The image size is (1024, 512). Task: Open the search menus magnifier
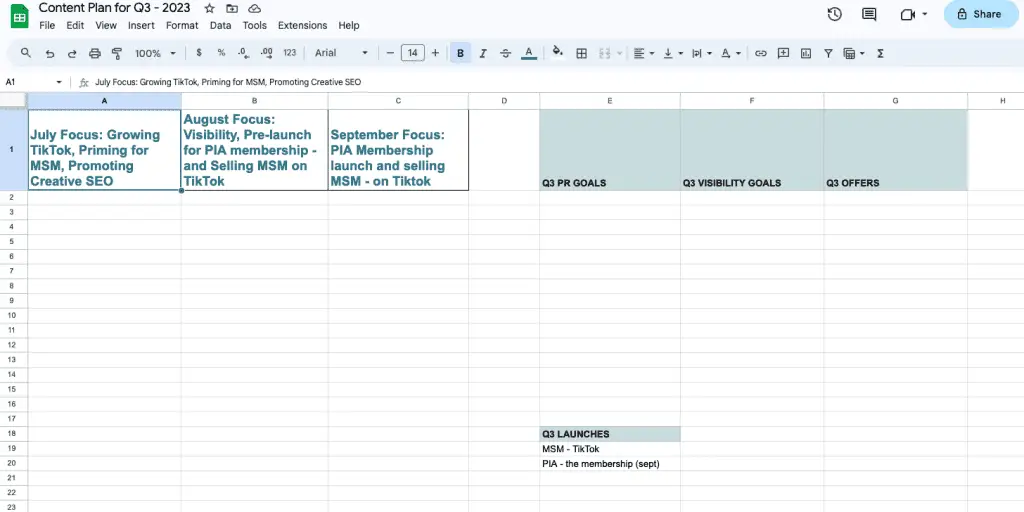(25, 53)
